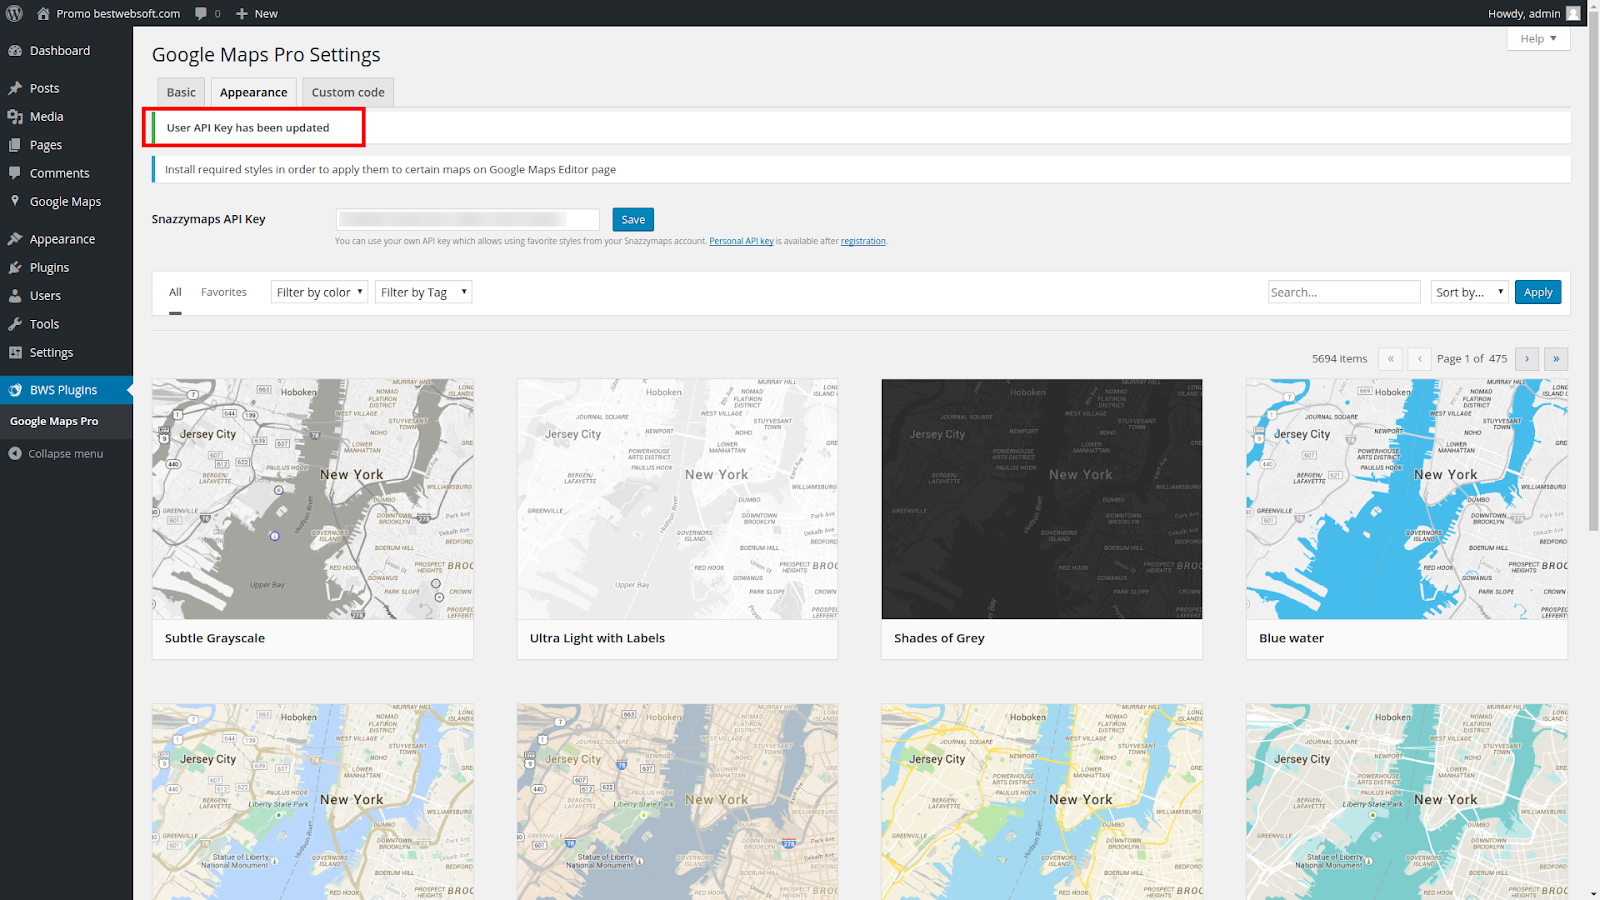Screen dimensions: 1600x900
Task: Apply the style filters
Action: click(x=1538, y=292)
